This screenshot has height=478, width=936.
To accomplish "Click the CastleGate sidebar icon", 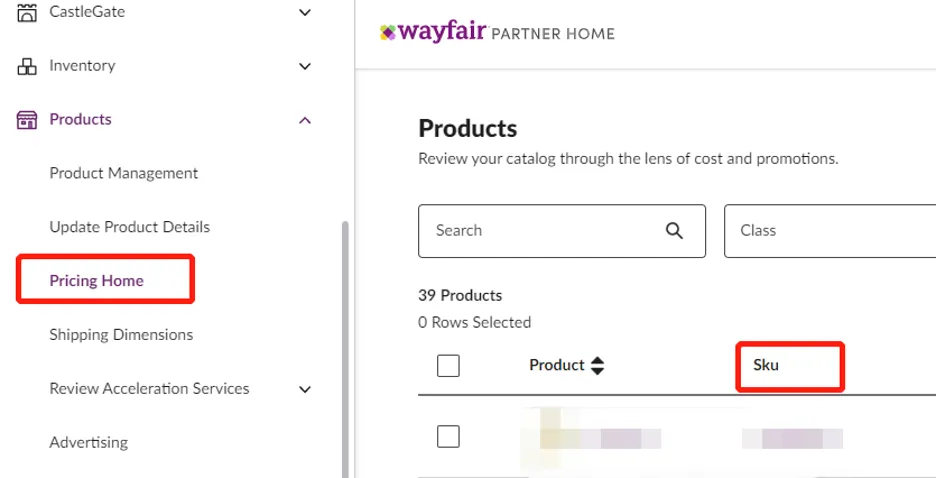I will pos(27,13).
